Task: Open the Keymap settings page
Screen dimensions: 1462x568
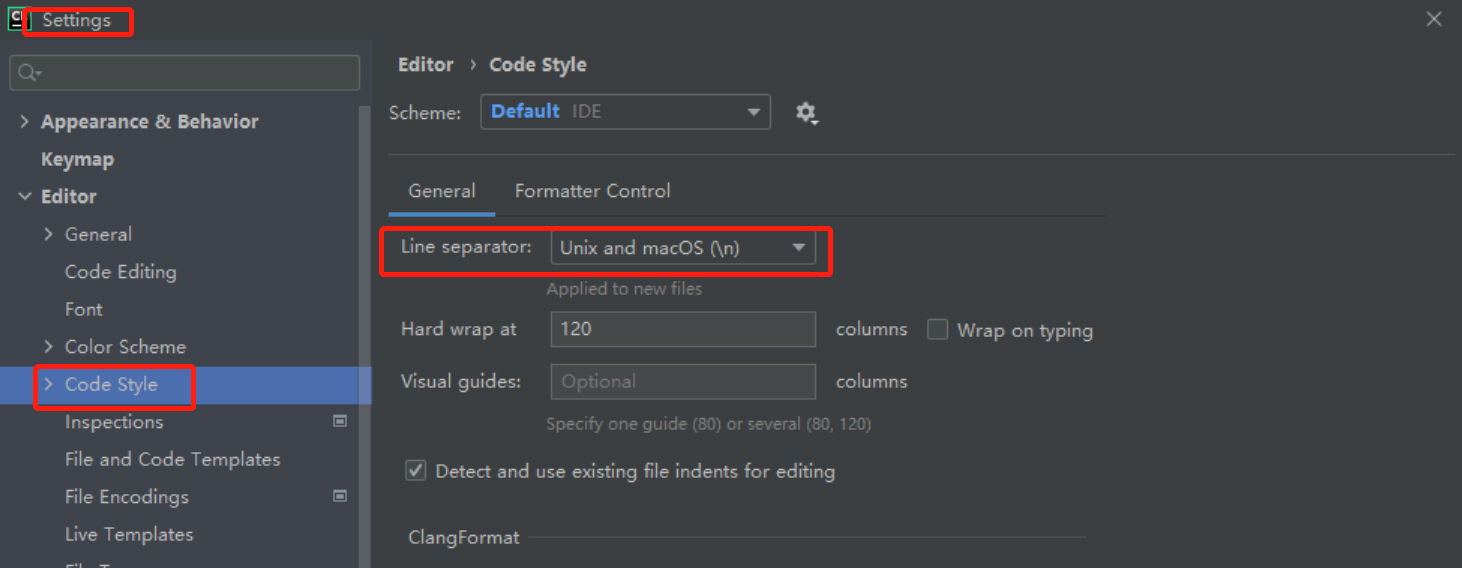Action: (77, 159)
